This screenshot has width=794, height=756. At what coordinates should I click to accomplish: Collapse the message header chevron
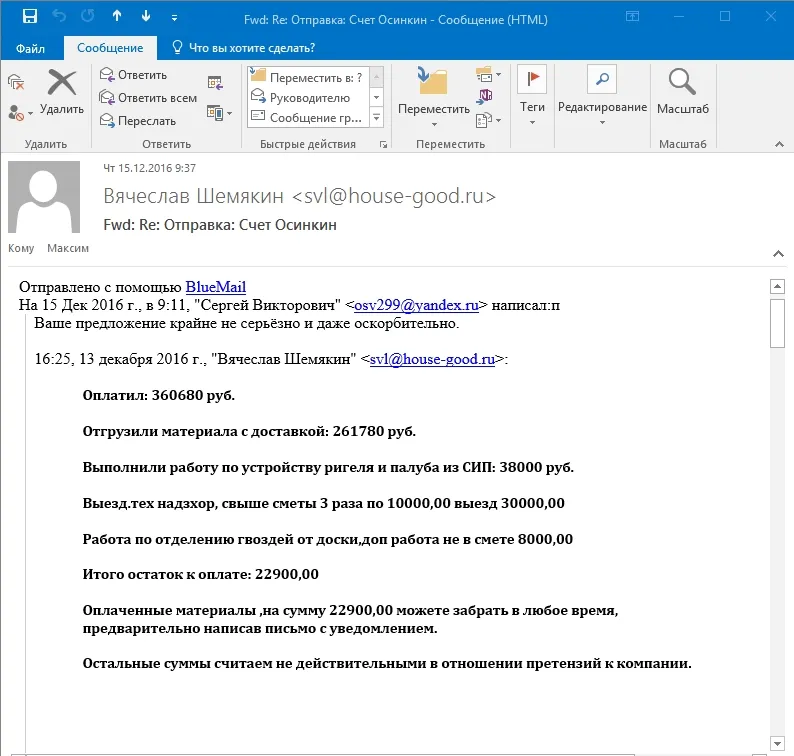coord(778,254)
